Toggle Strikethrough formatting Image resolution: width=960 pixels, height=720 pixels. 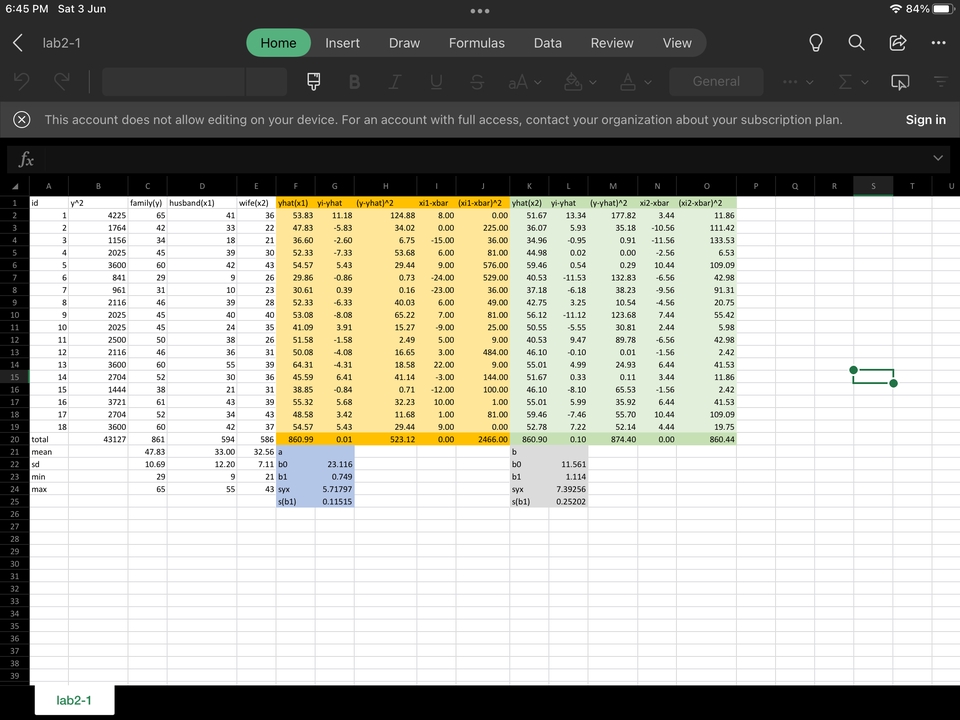(x=477, y=82)
